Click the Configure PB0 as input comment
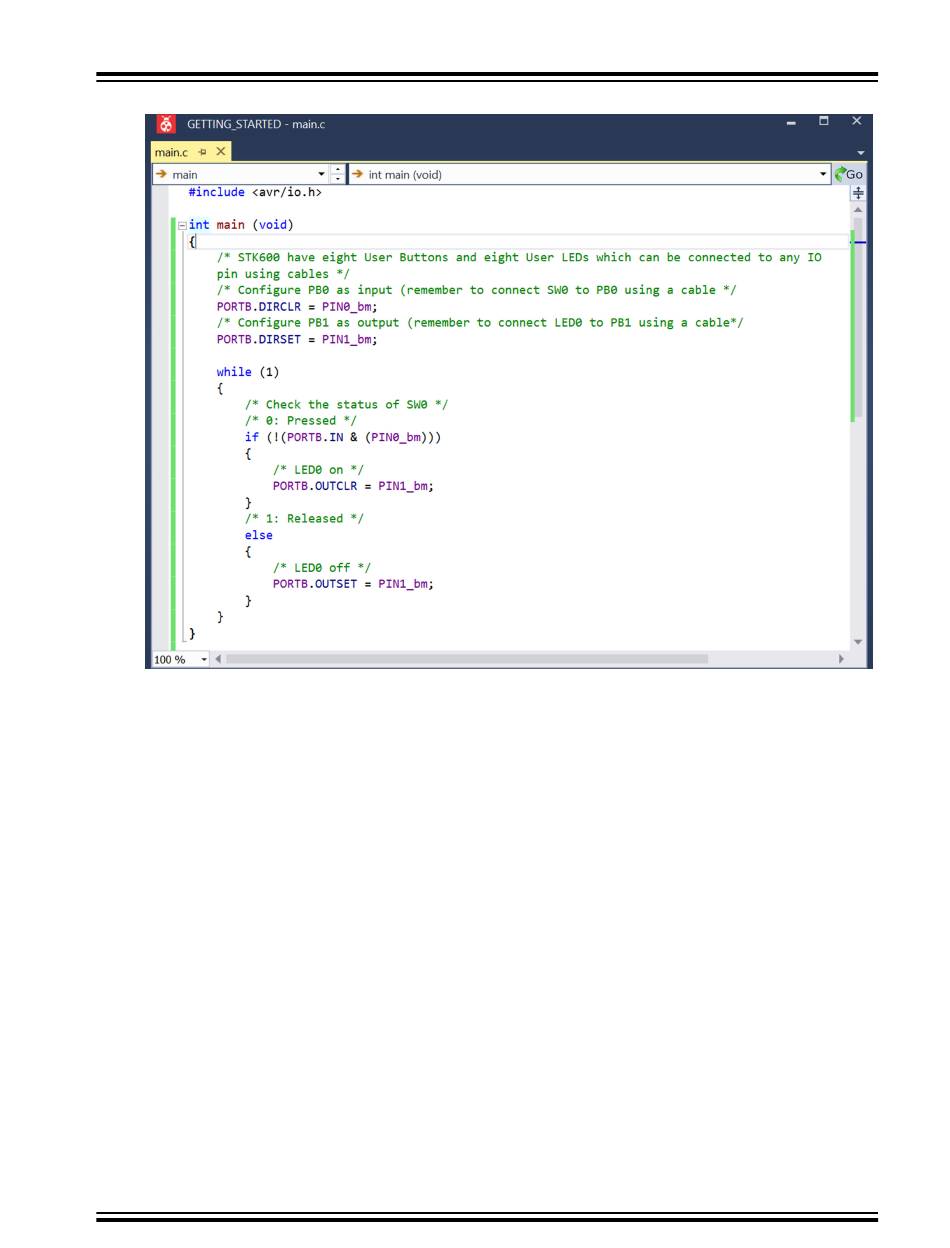Image resolution: width=950 pixels, height=1248 pixels. [476, 290]
